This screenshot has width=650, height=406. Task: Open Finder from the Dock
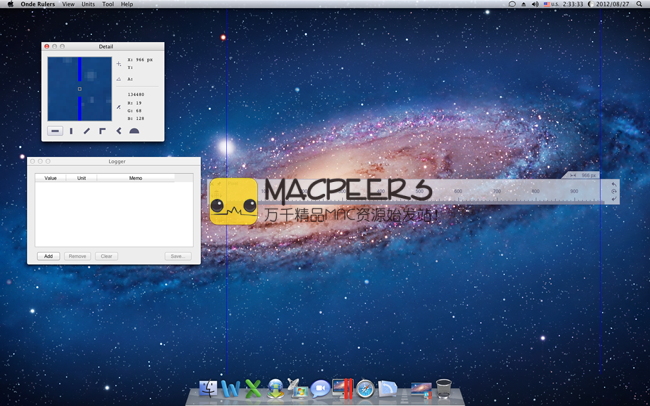(x=208, y=388)
